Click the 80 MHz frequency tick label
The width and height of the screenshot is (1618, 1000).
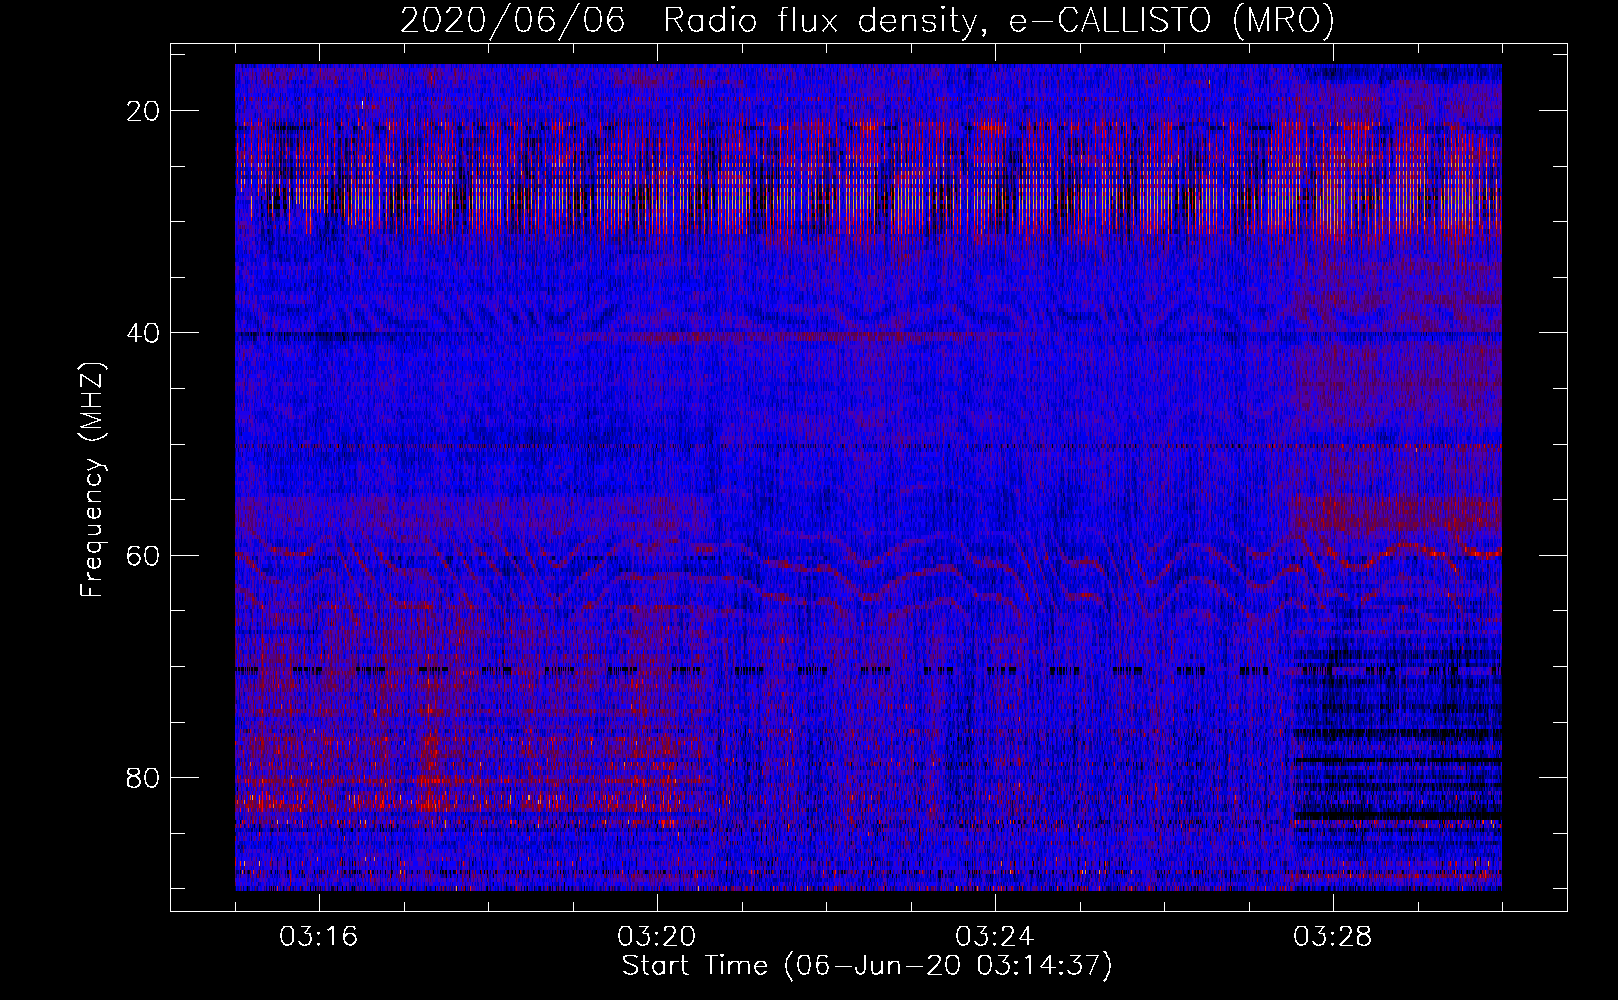click(144, 777)
